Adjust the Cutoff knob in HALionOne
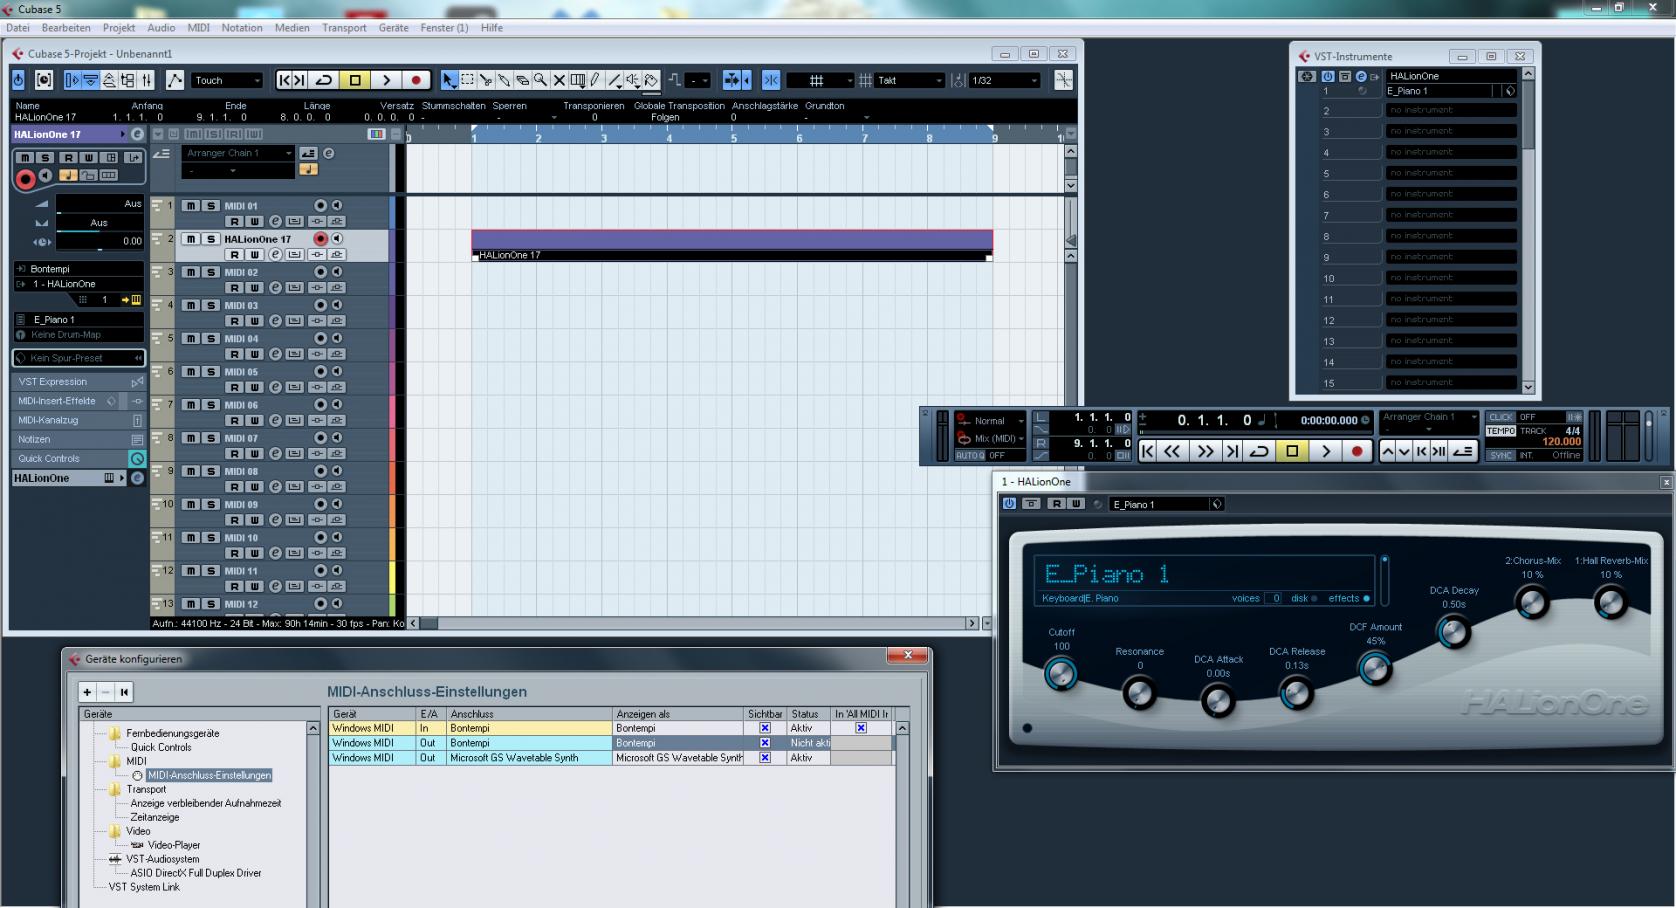The width and height of the screenshot is (1676, 908). click(1061, 675)
